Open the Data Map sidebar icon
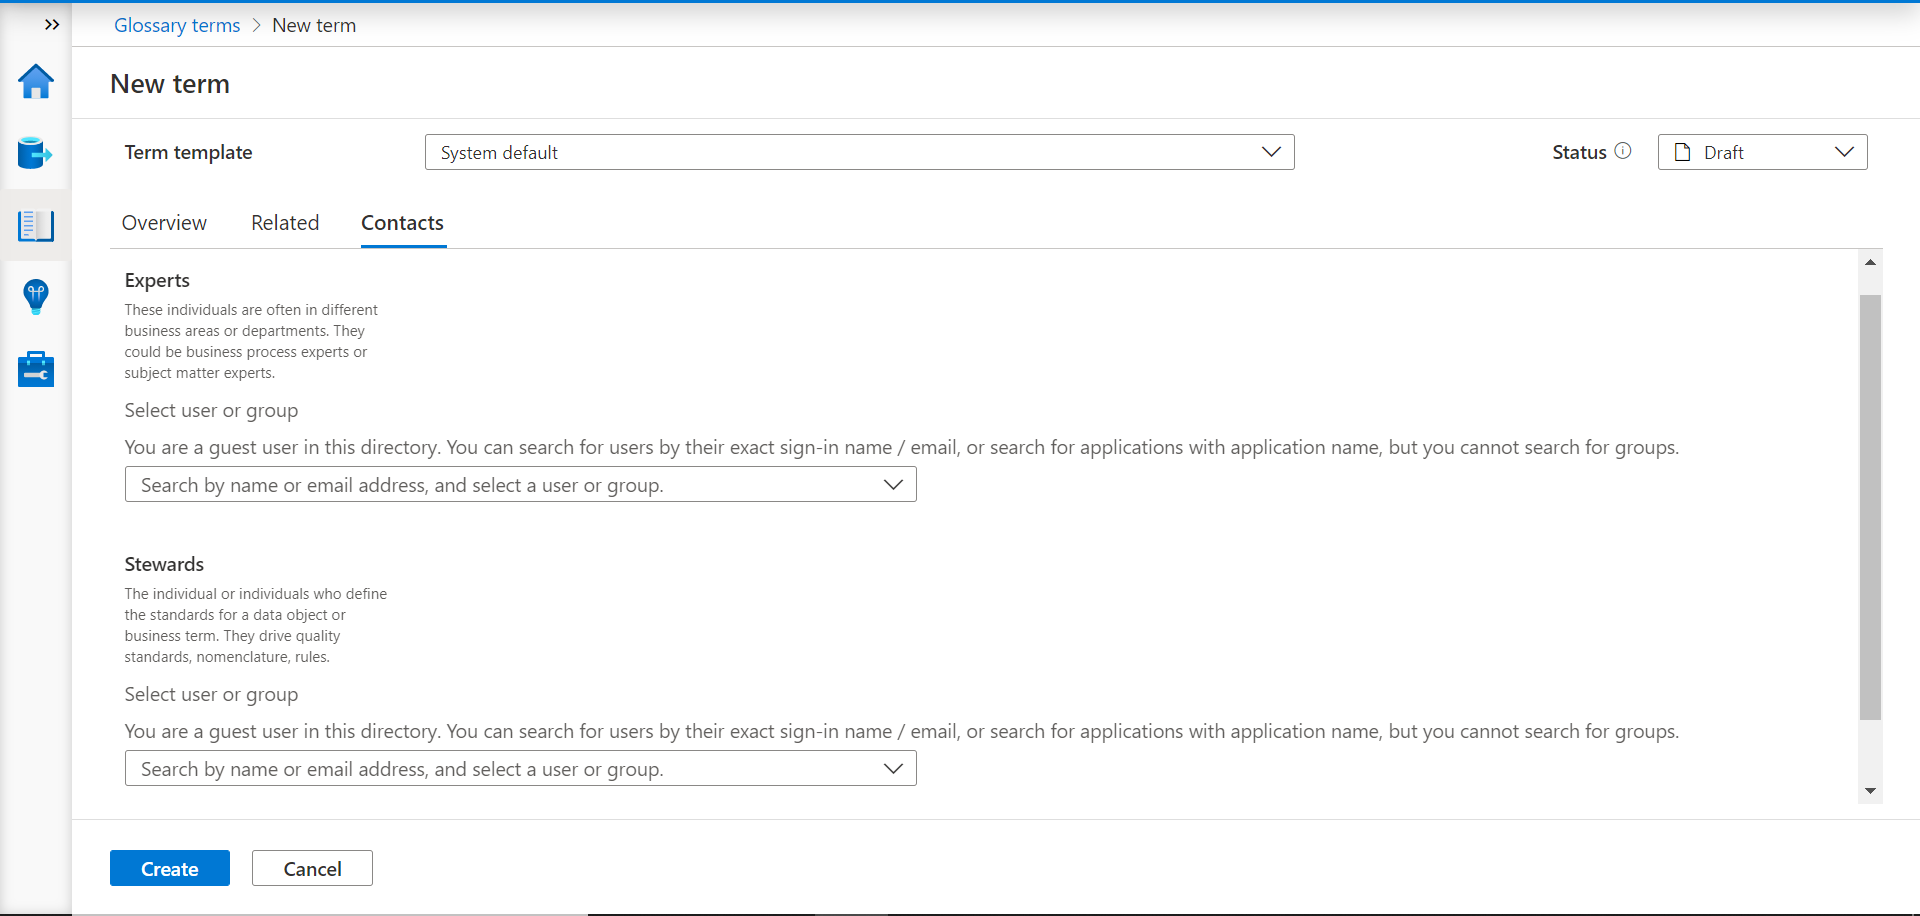1920x916 pixels. point(35,153)
